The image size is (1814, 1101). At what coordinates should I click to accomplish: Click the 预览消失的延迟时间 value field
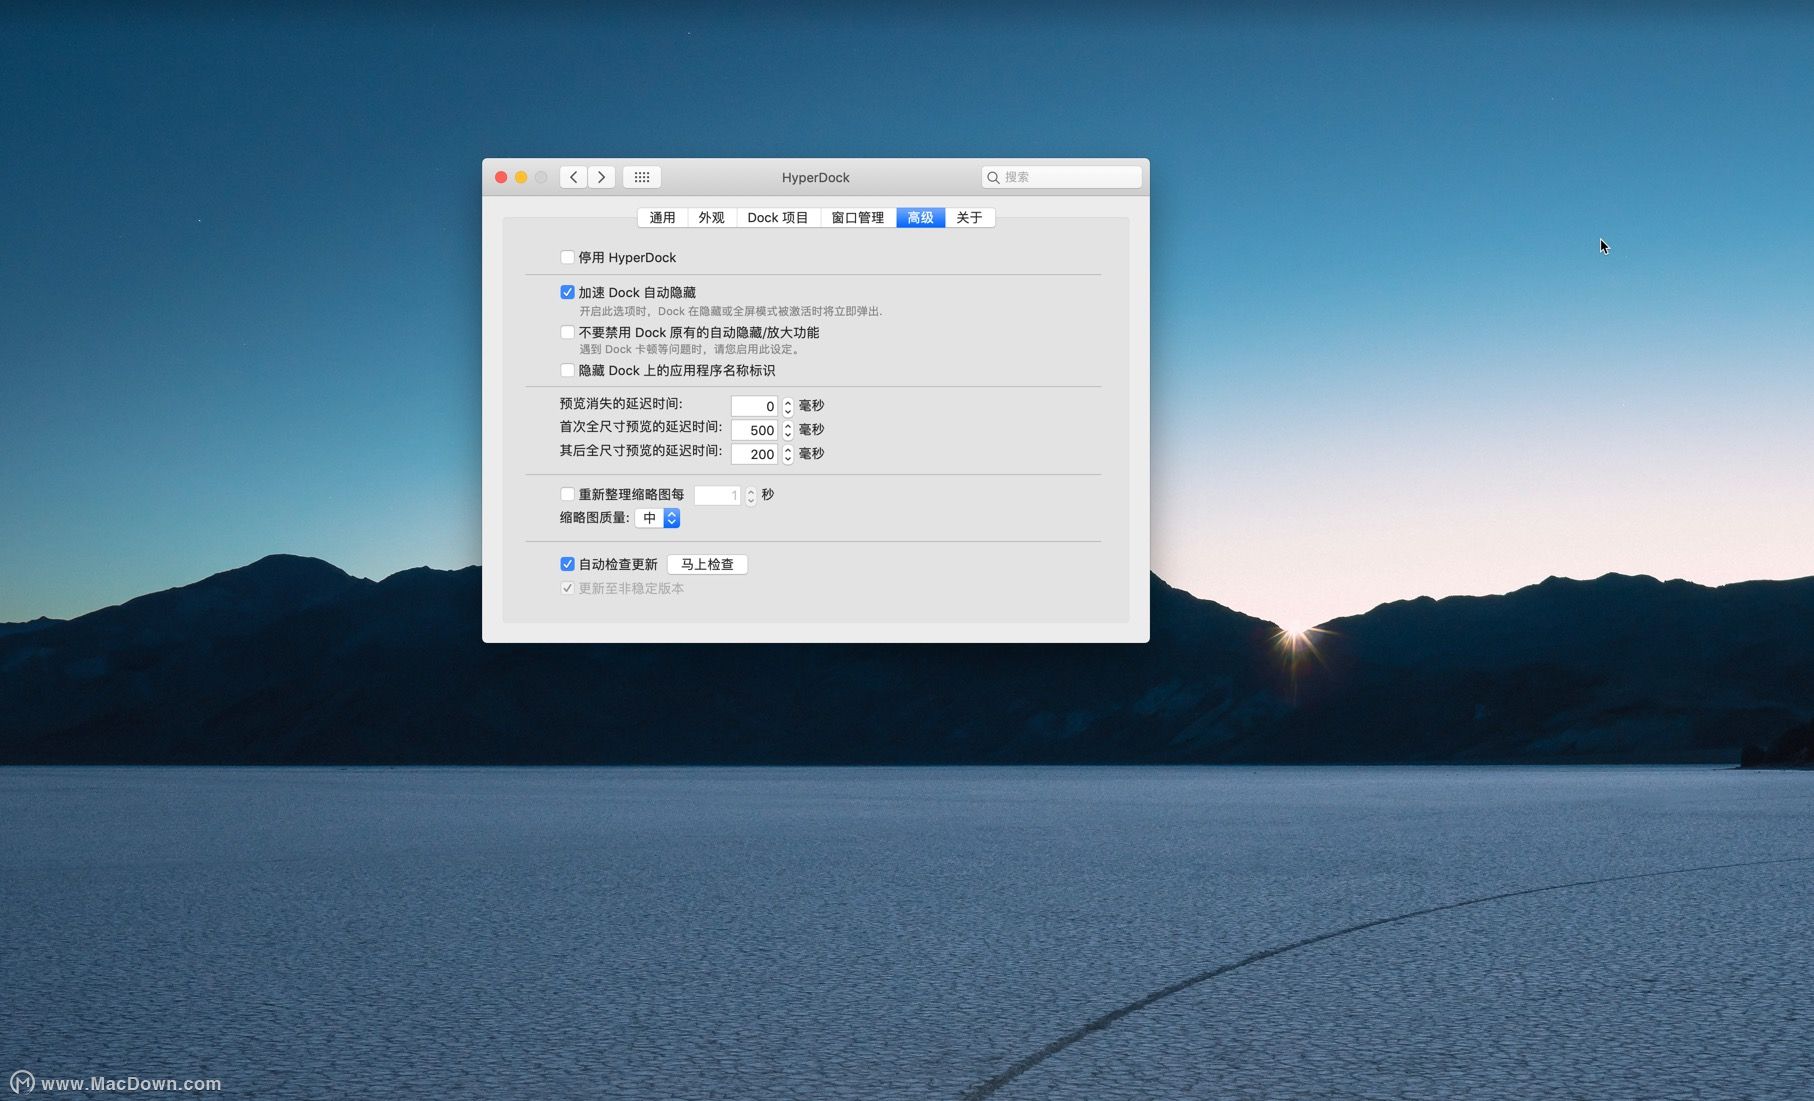[754, 406]
